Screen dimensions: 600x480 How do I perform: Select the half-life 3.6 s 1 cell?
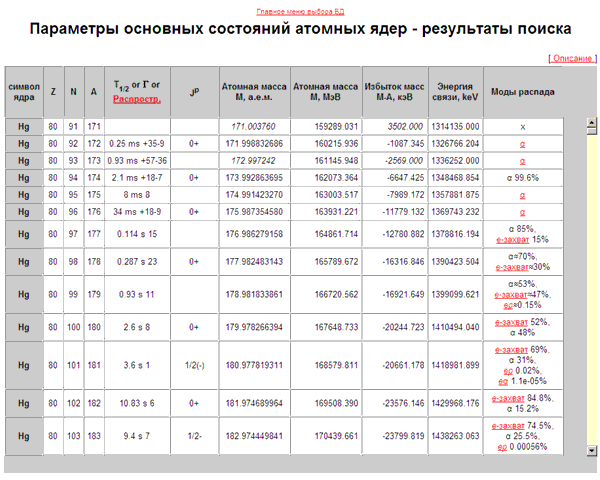click(137, 365)
